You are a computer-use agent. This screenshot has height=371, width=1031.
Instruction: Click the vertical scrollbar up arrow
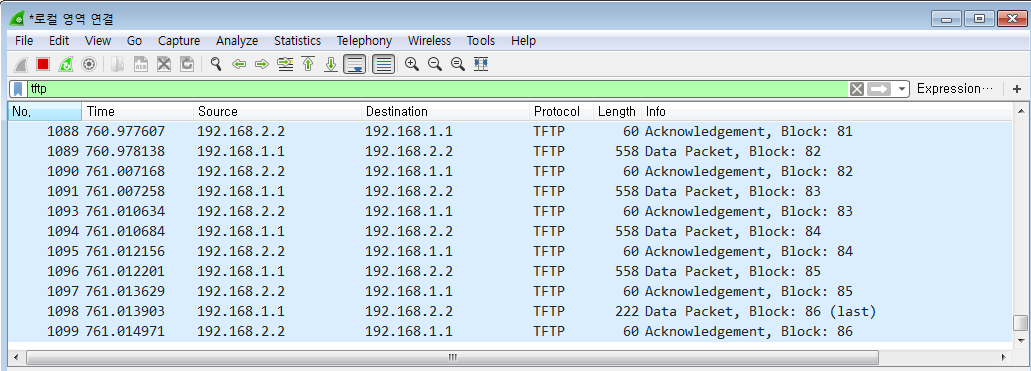tap(1020, 110)
